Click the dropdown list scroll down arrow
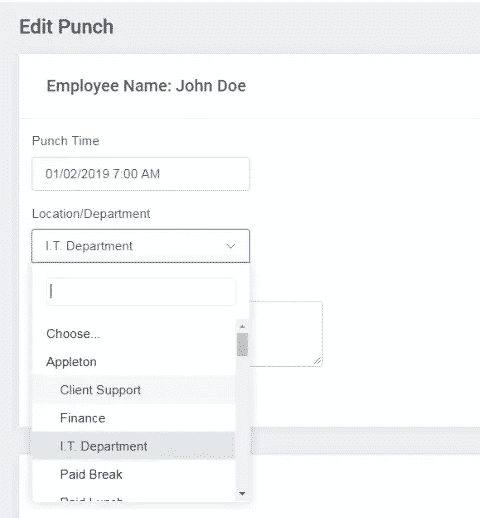Screen dimensions: 480x518 pyautogui.click(x=242, y=494)
